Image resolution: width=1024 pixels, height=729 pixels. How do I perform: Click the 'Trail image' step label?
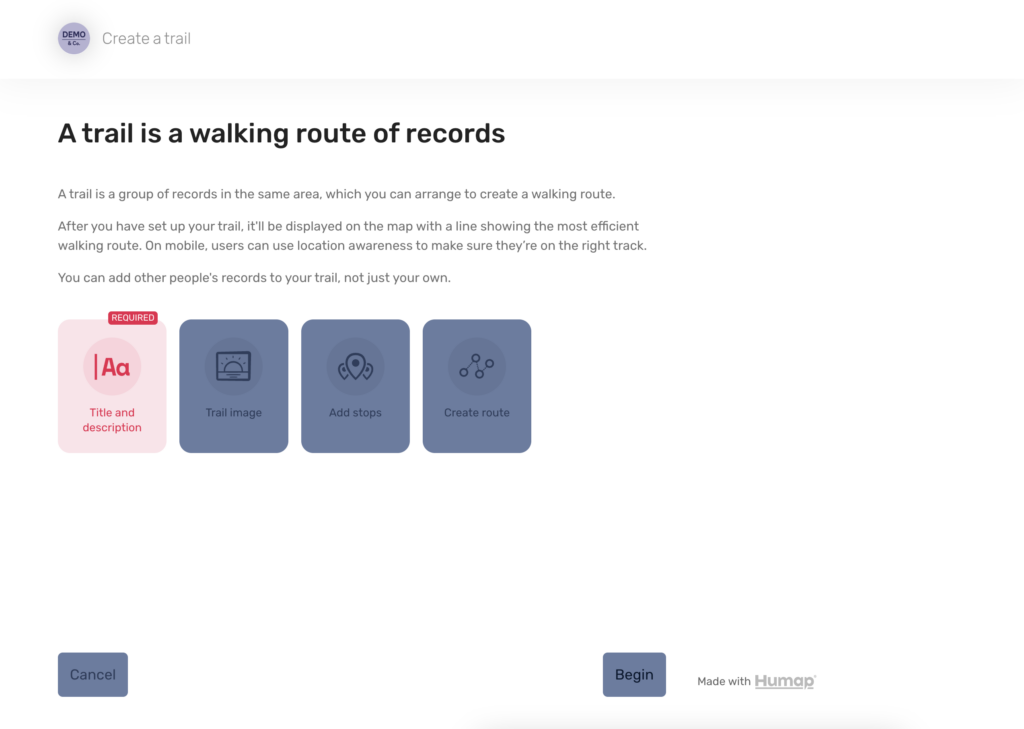[x=233, y=413]
